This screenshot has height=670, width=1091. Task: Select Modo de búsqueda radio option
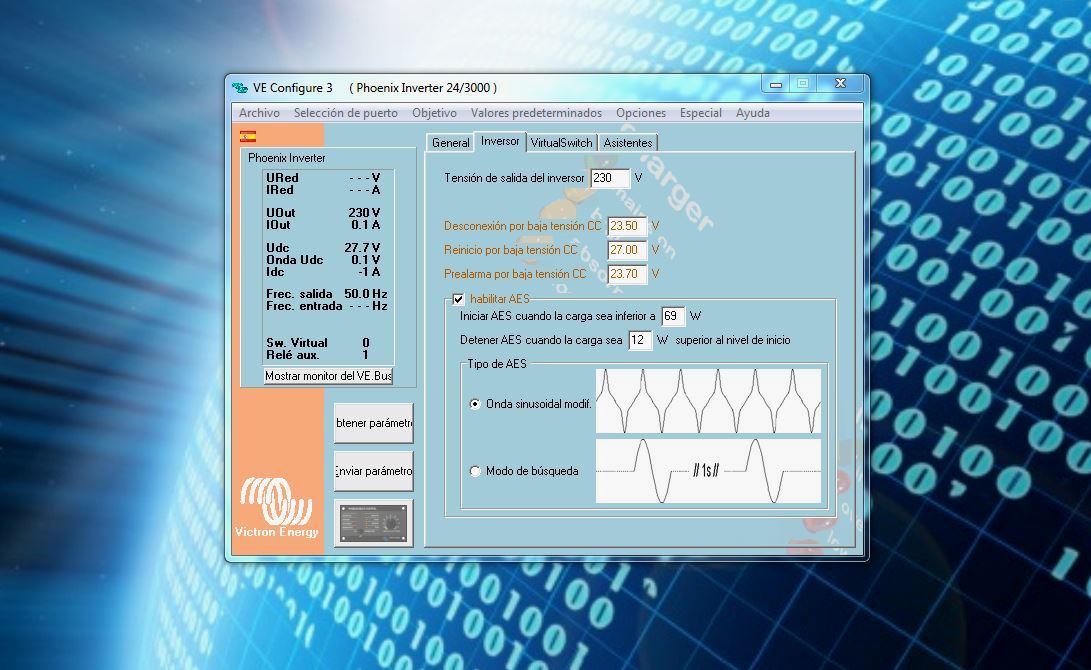475,471
